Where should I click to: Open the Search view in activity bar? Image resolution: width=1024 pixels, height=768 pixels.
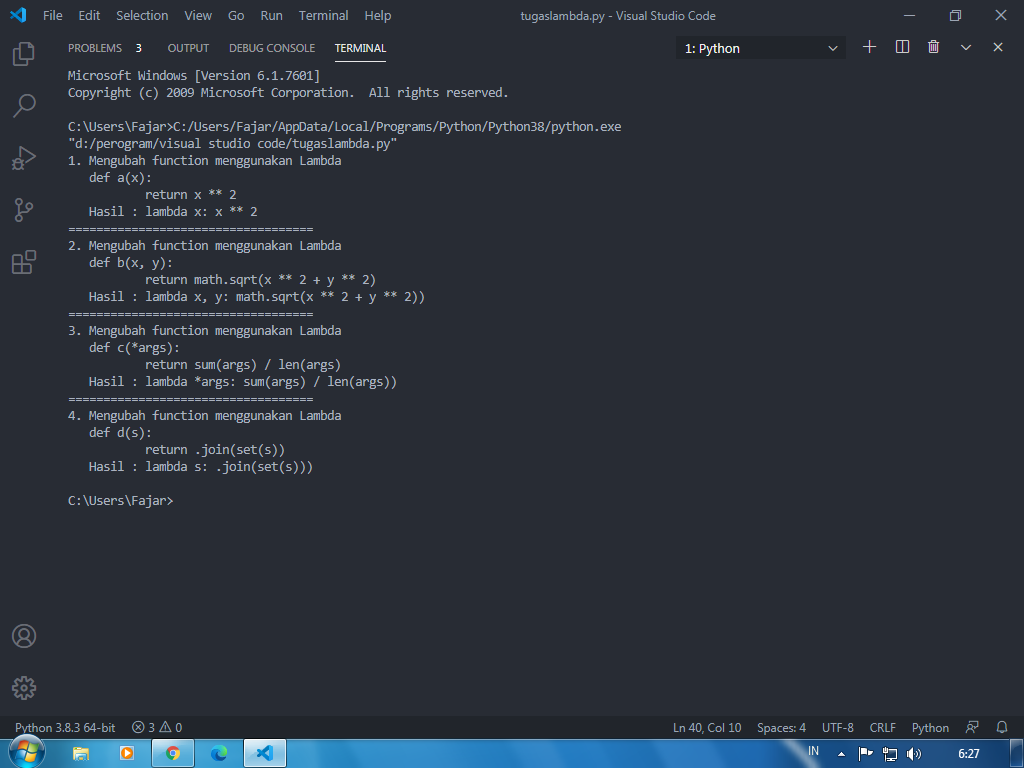pos(24,106)
